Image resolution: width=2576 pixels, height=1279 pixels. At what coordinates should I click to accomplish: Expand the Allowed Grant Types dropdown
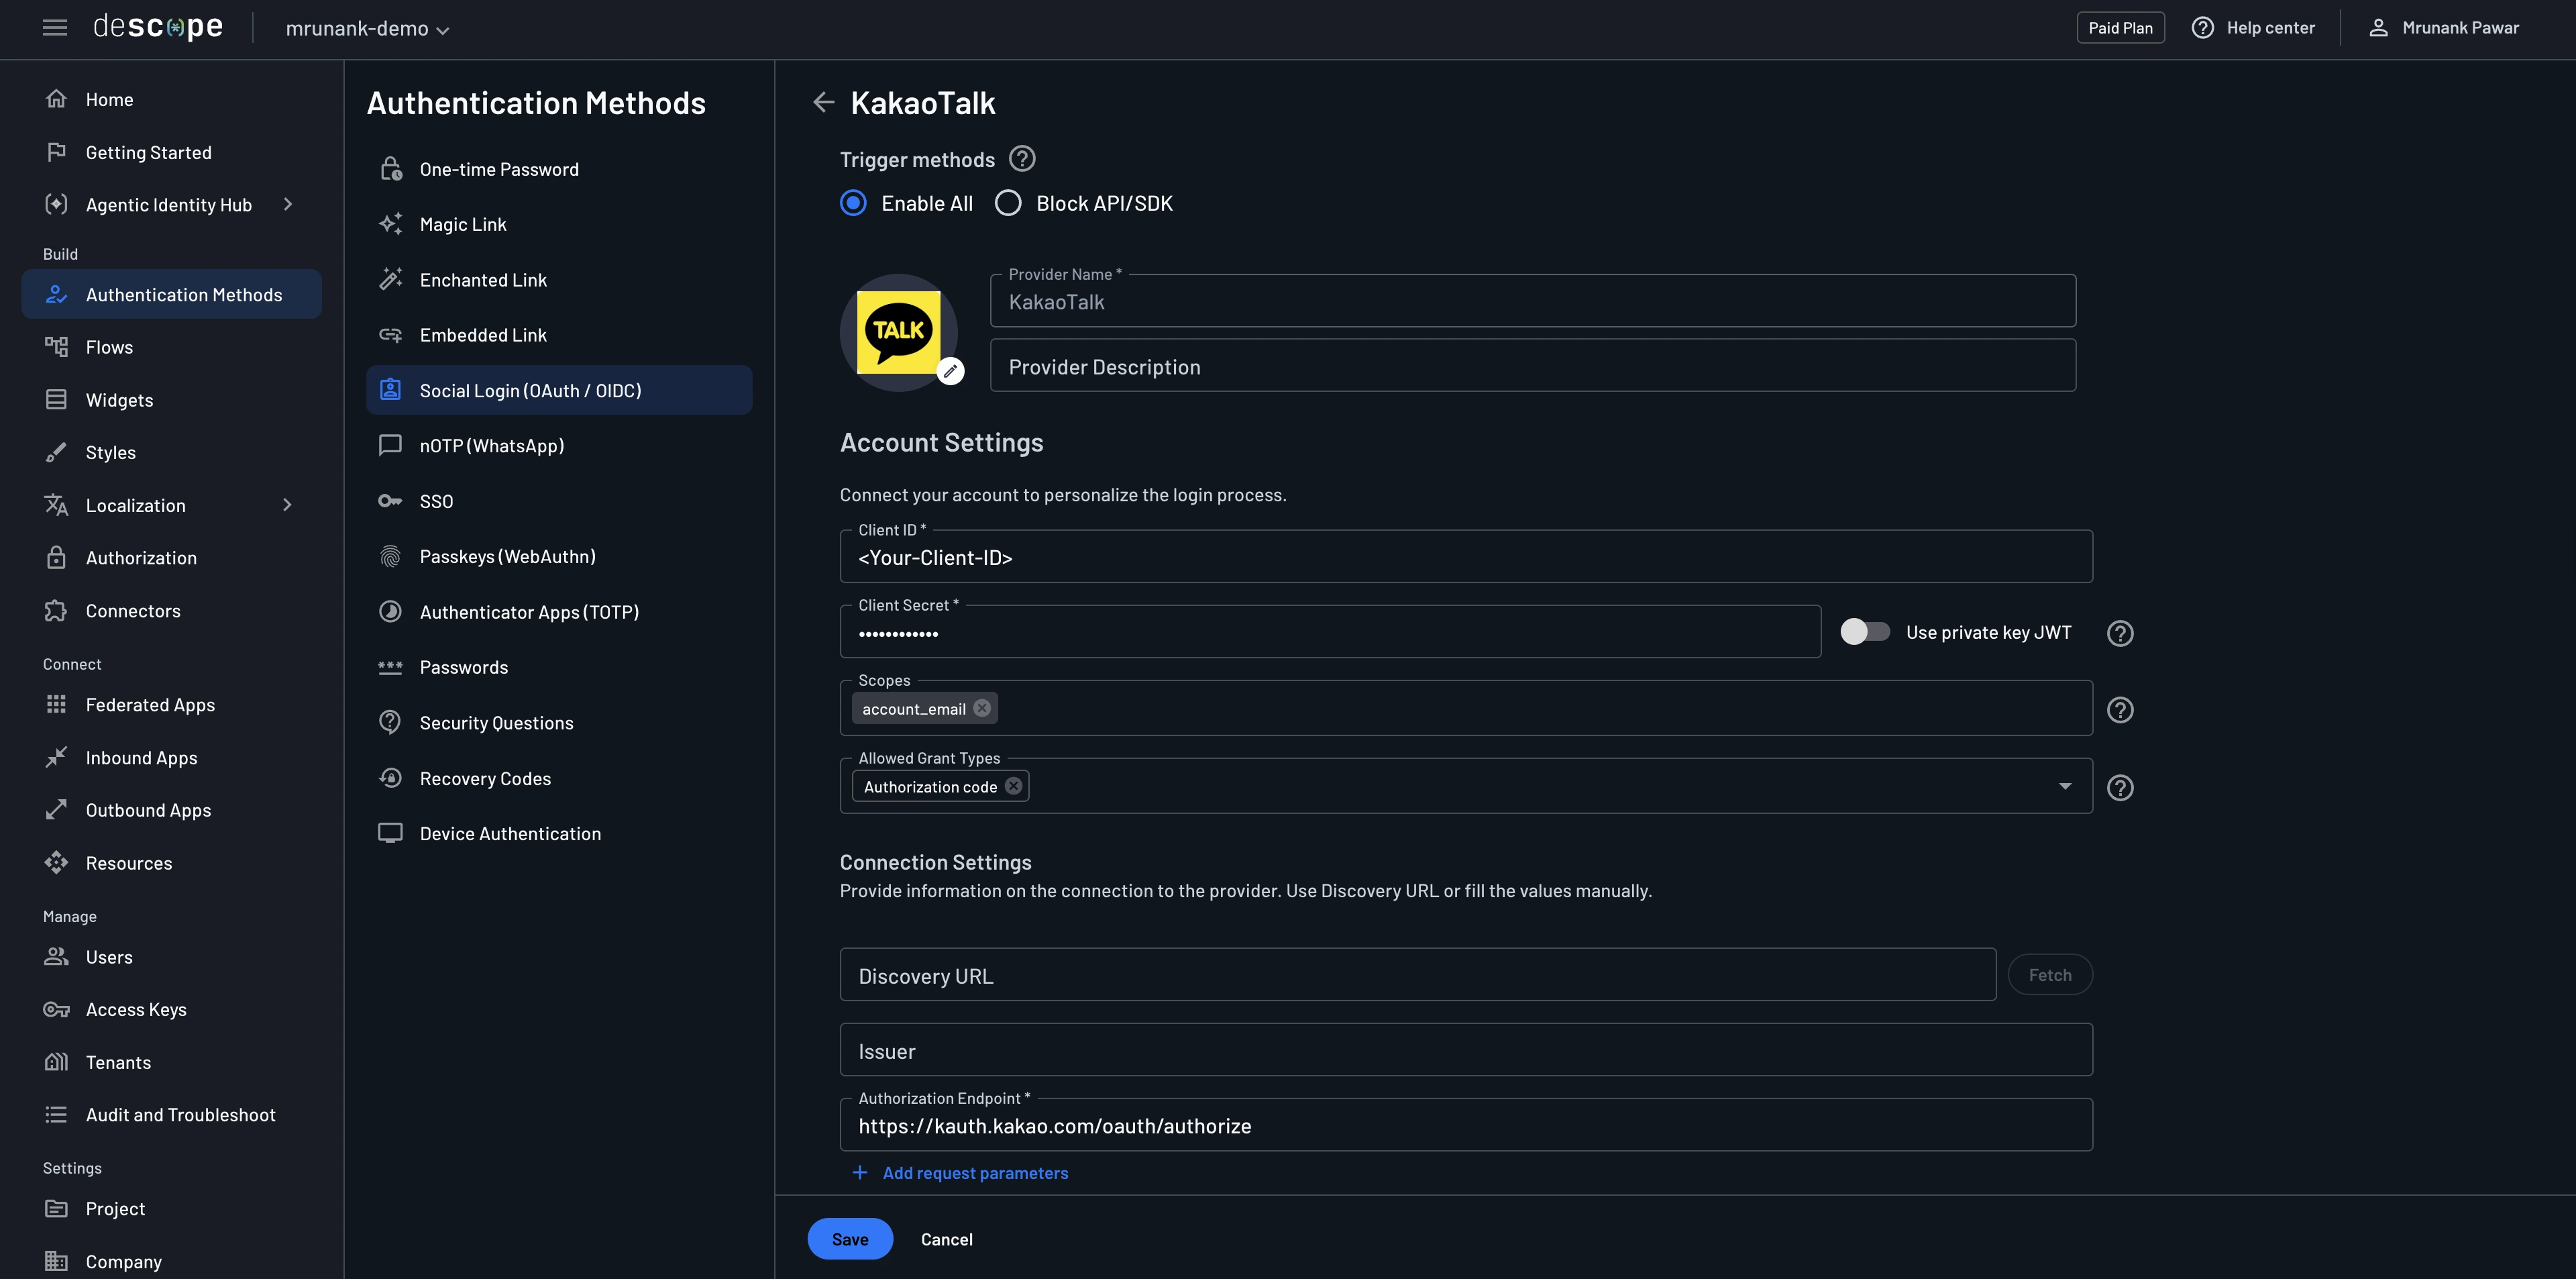click(x=2065, y=786)
